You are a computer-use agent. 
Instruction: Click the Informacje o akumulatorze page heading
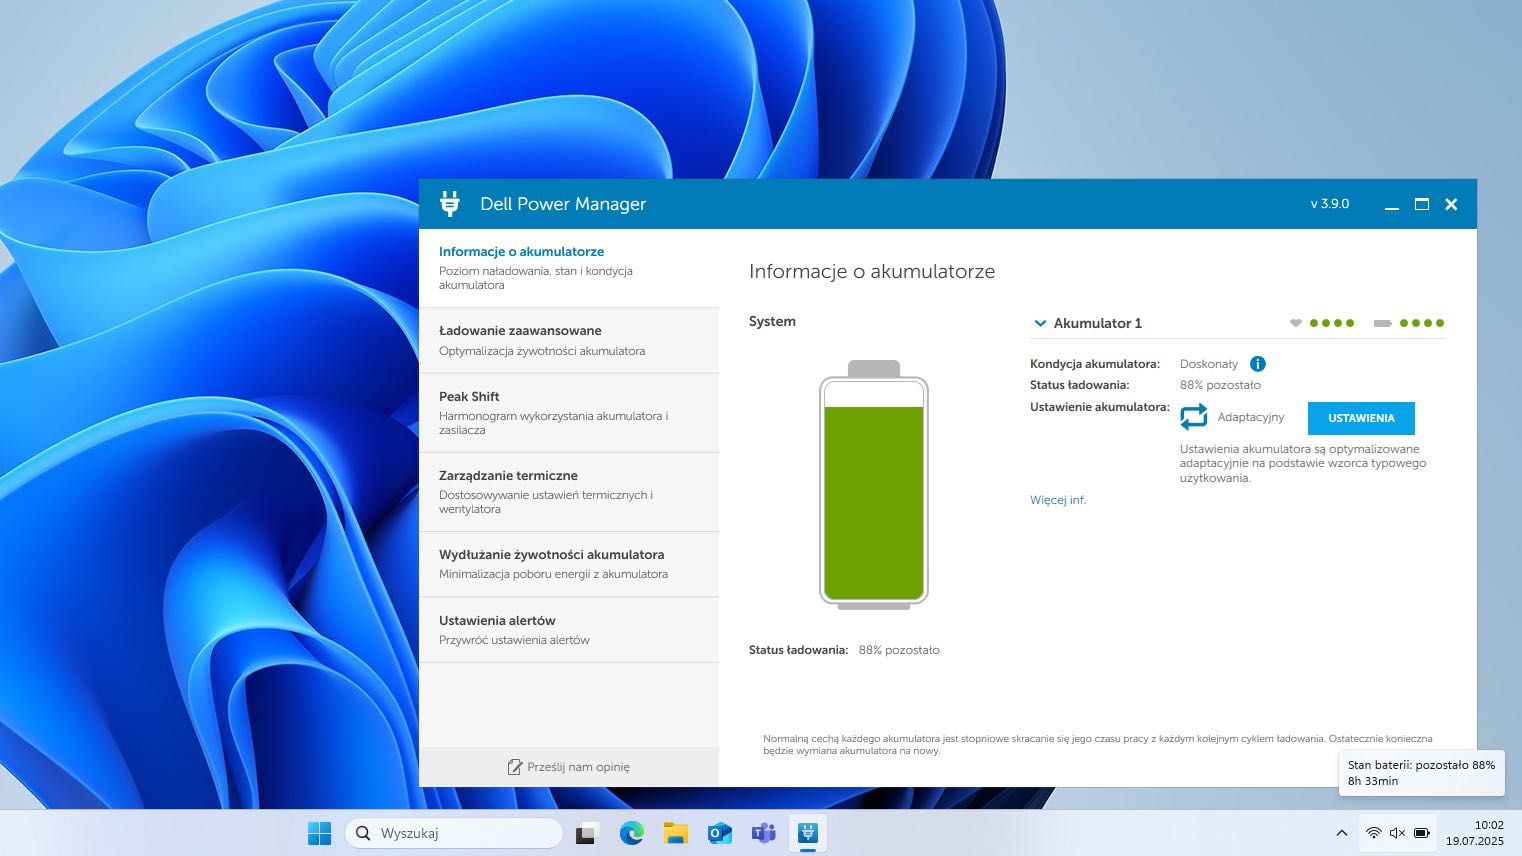(x=872, y=271)
